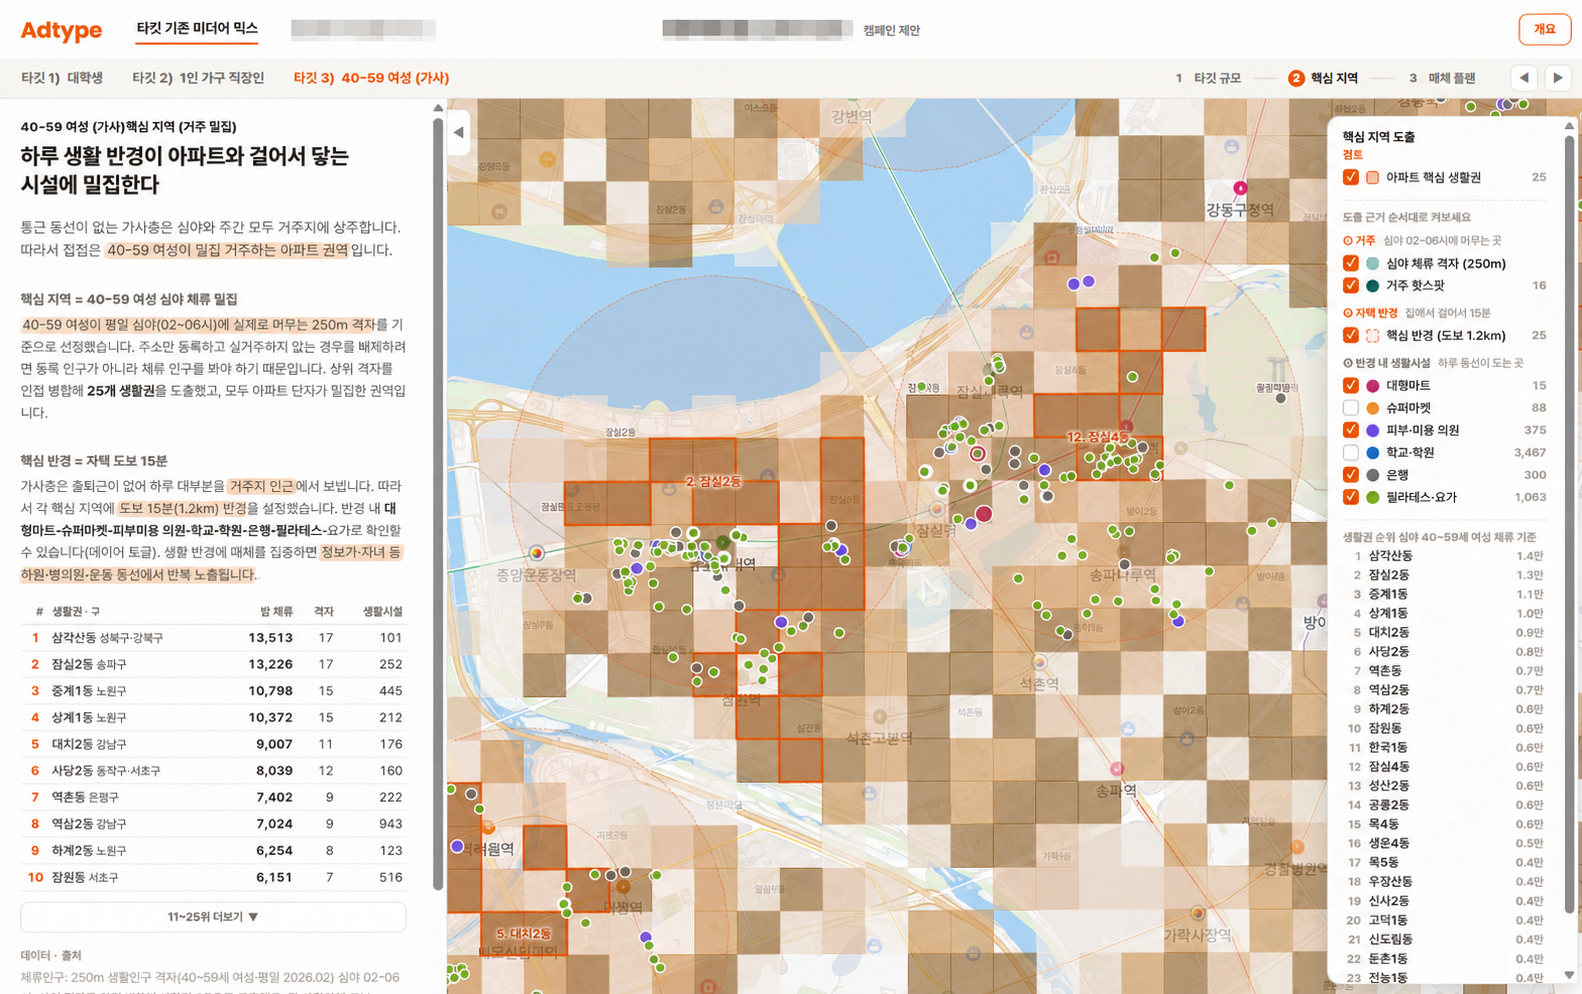This screenshot has height=994, width=1582.
Task: Click the 가락시장역 station icon on the map
Action: point(1197,913)
